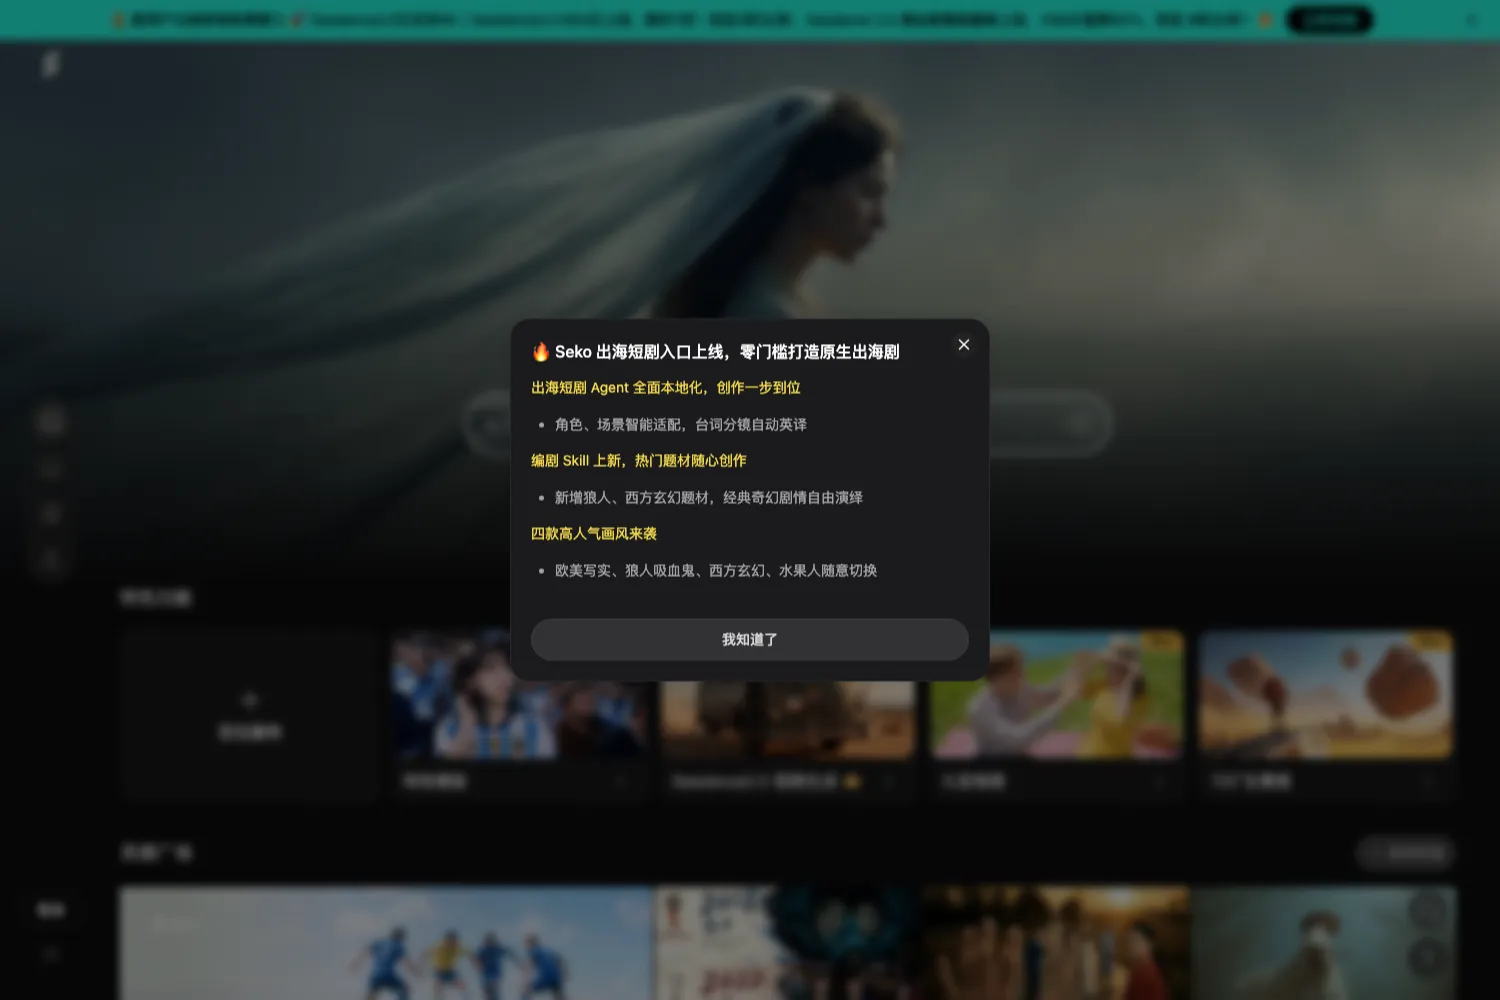1500x1000 pixels.
Task: Click the upper round icon on bird image
Action: click(x=1428, y=911)
